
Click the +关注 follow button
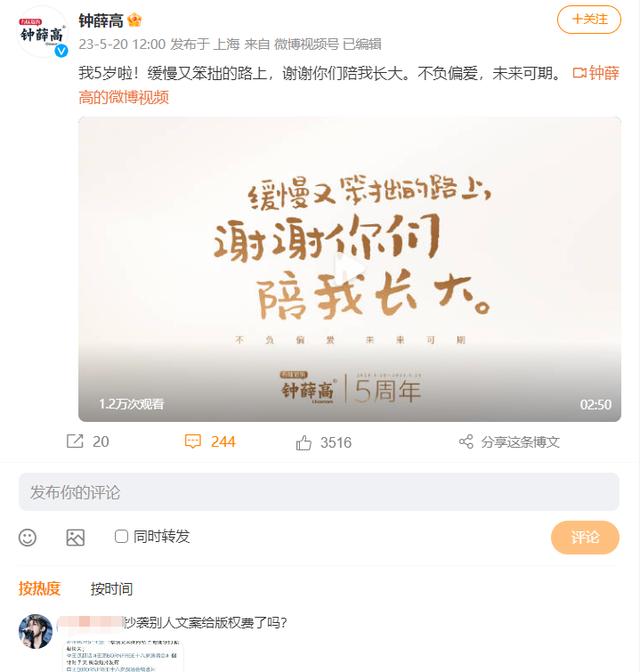click(589, 19)
